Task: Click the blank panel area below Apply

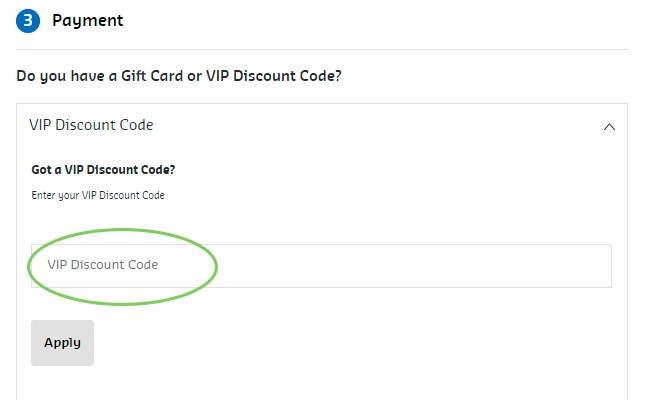Action: coord(320,384)
